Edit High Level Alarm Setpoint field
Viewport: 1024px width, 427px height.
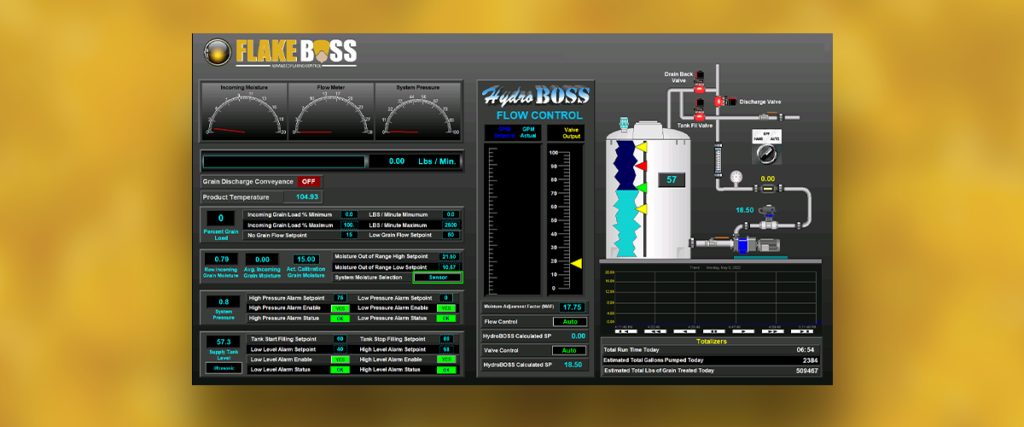pyautogui.click(x=446, y=349)
